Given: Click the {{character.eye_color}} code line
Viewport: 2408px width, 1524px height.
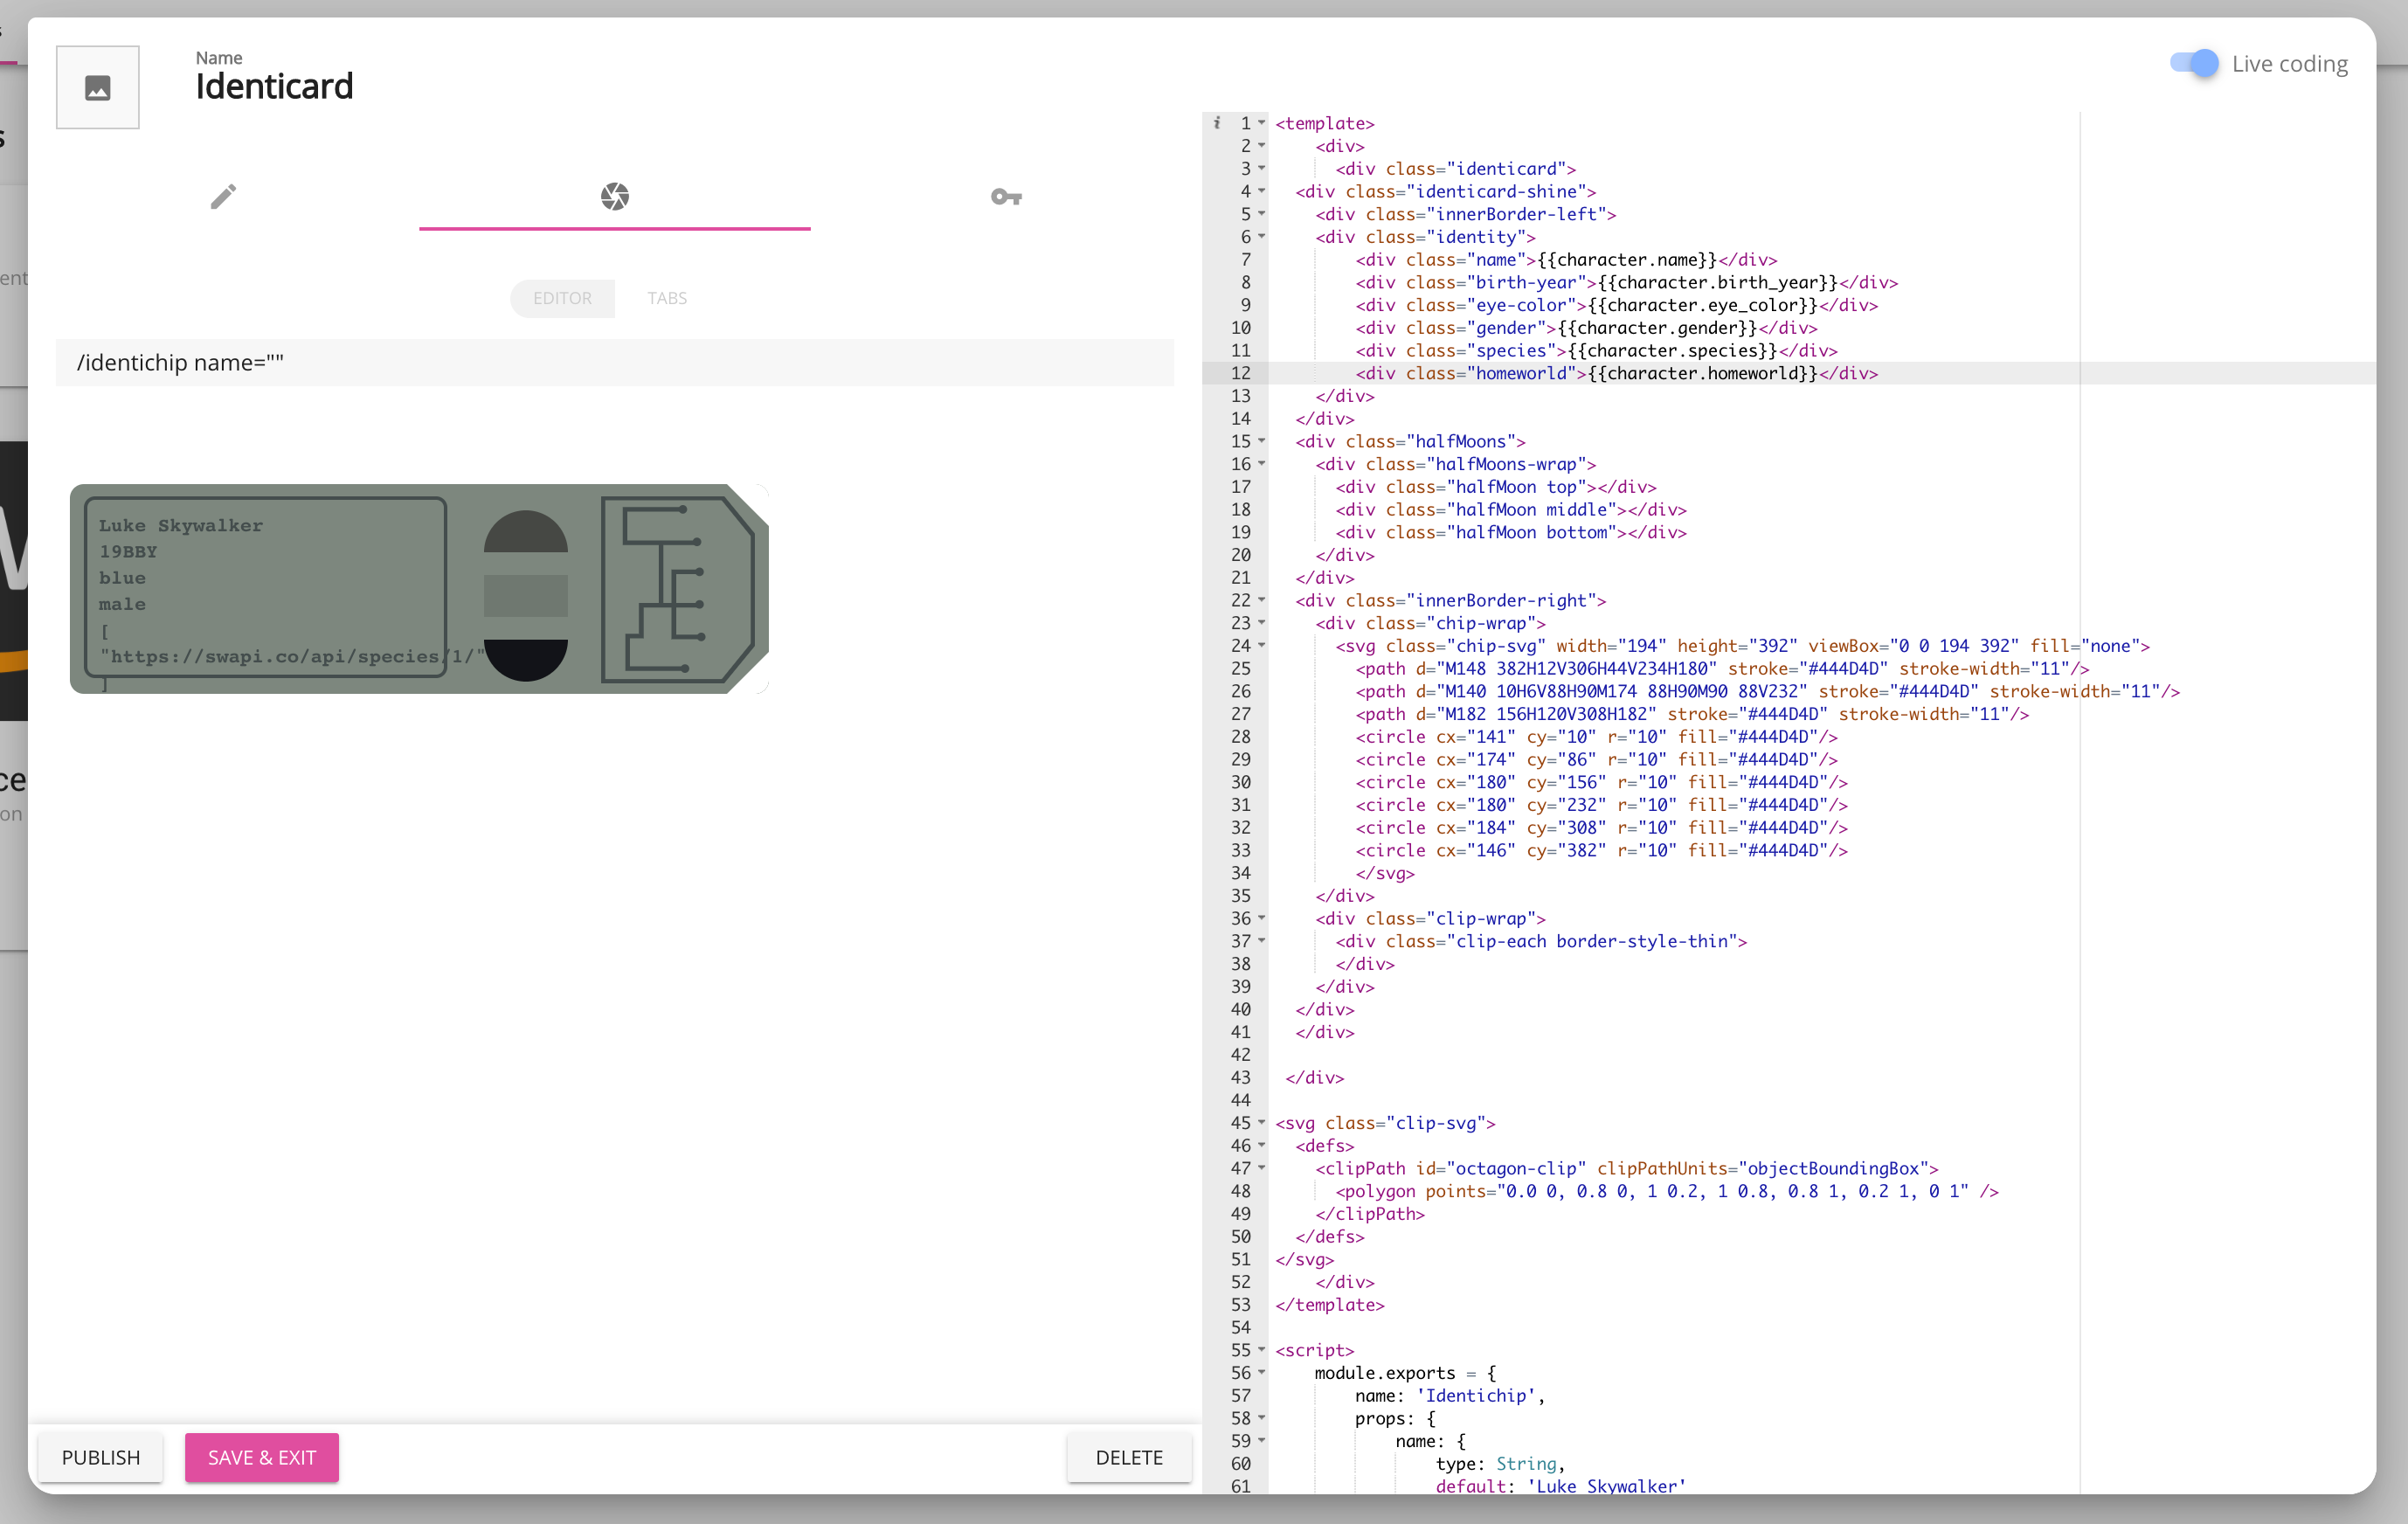Looking at the screenshot, I should [x=1617, y=305].
